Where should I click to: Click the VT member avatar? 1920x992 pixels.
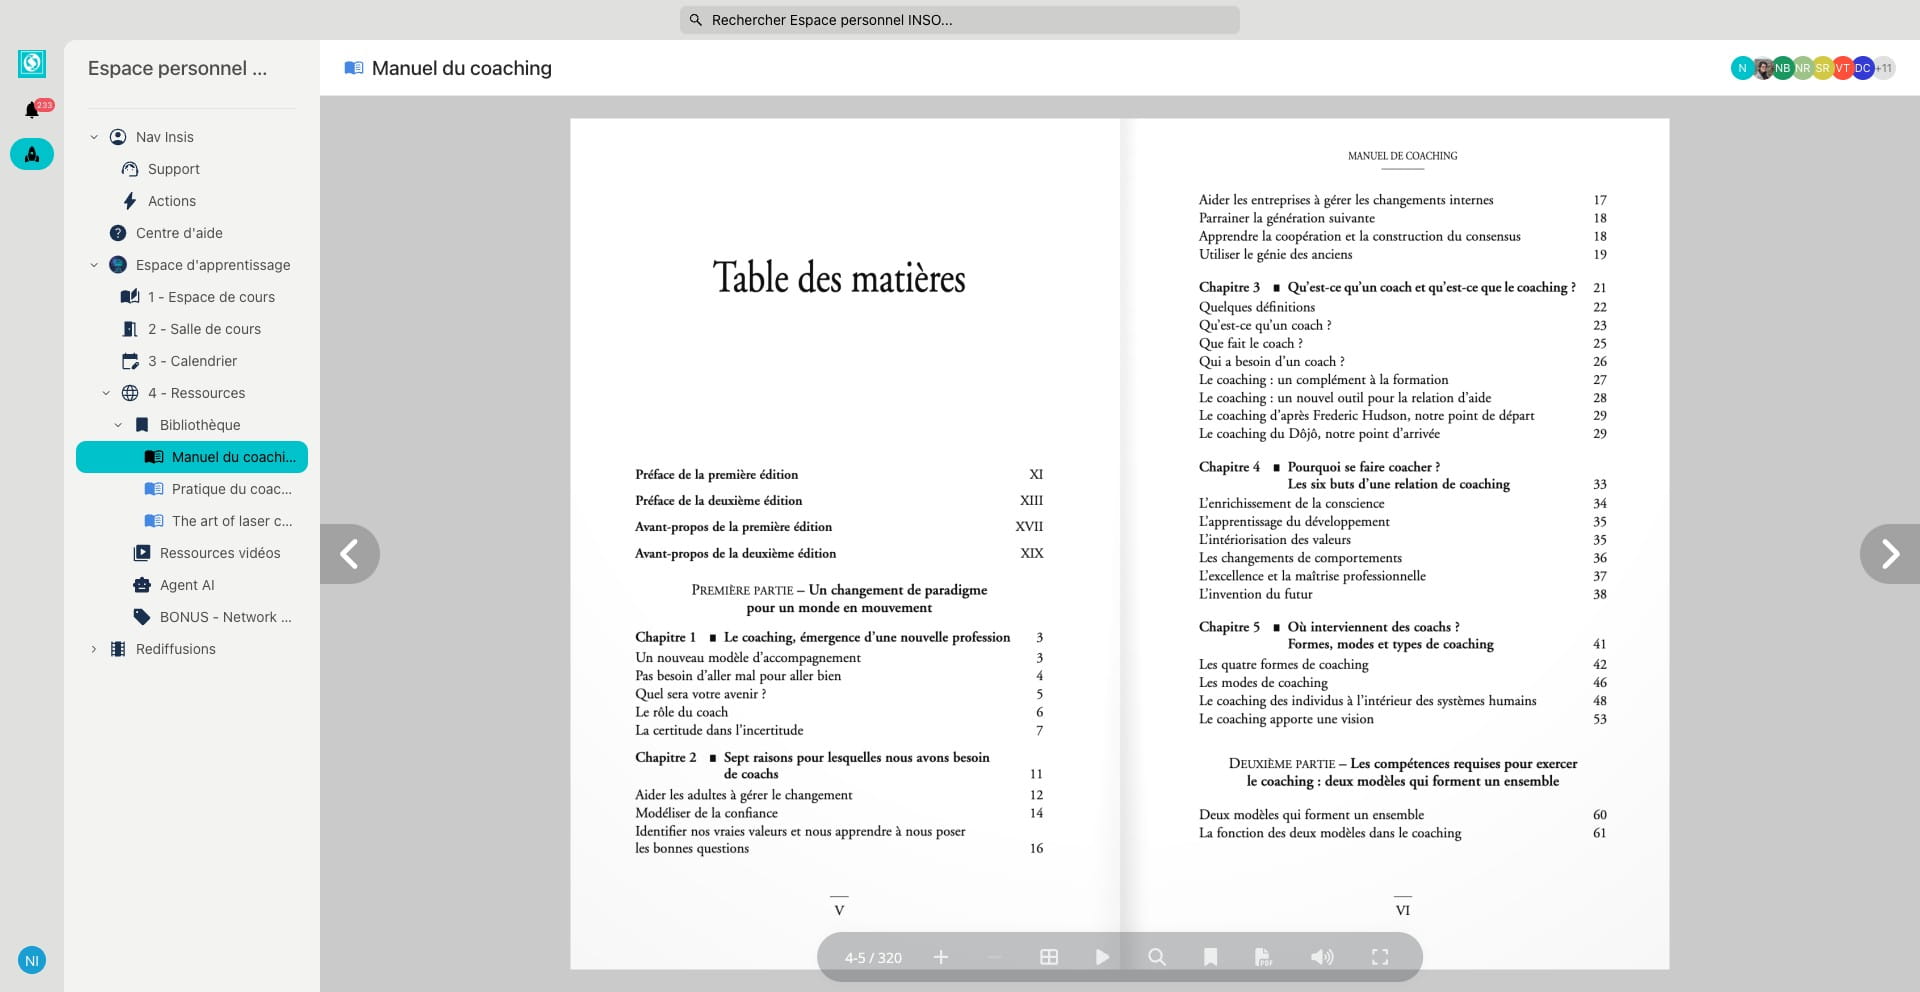click(1842, 68)
